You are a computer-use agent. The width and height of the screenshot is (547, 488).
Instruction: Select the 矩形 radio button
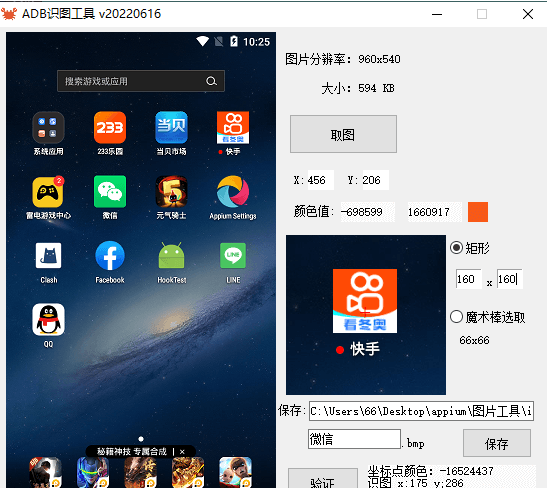click(x=456, y=248)
